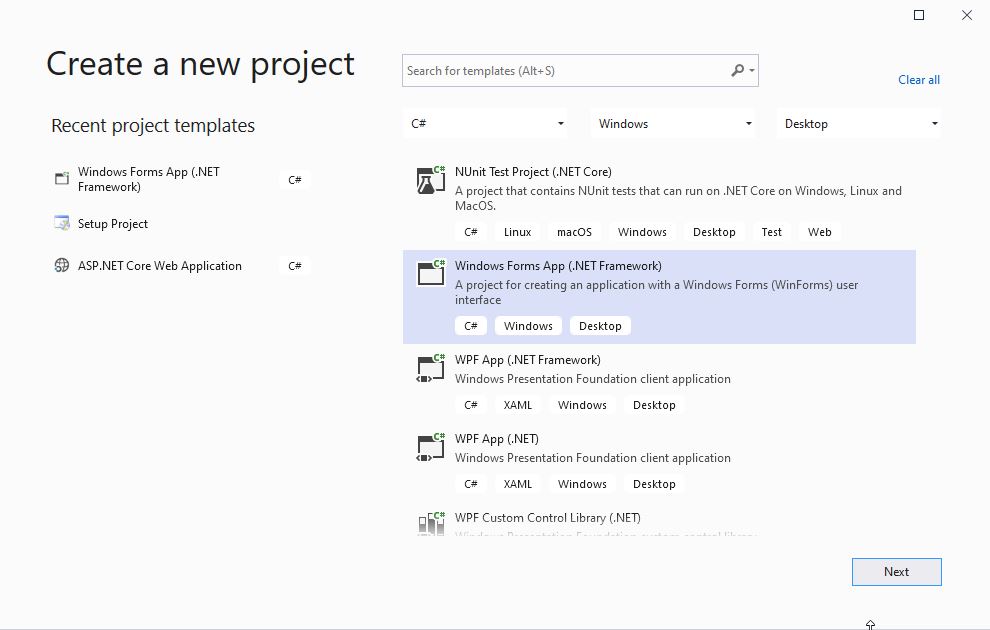
Task: Click the Windows tag under Windows Forms App
Action: click(528, 326)
